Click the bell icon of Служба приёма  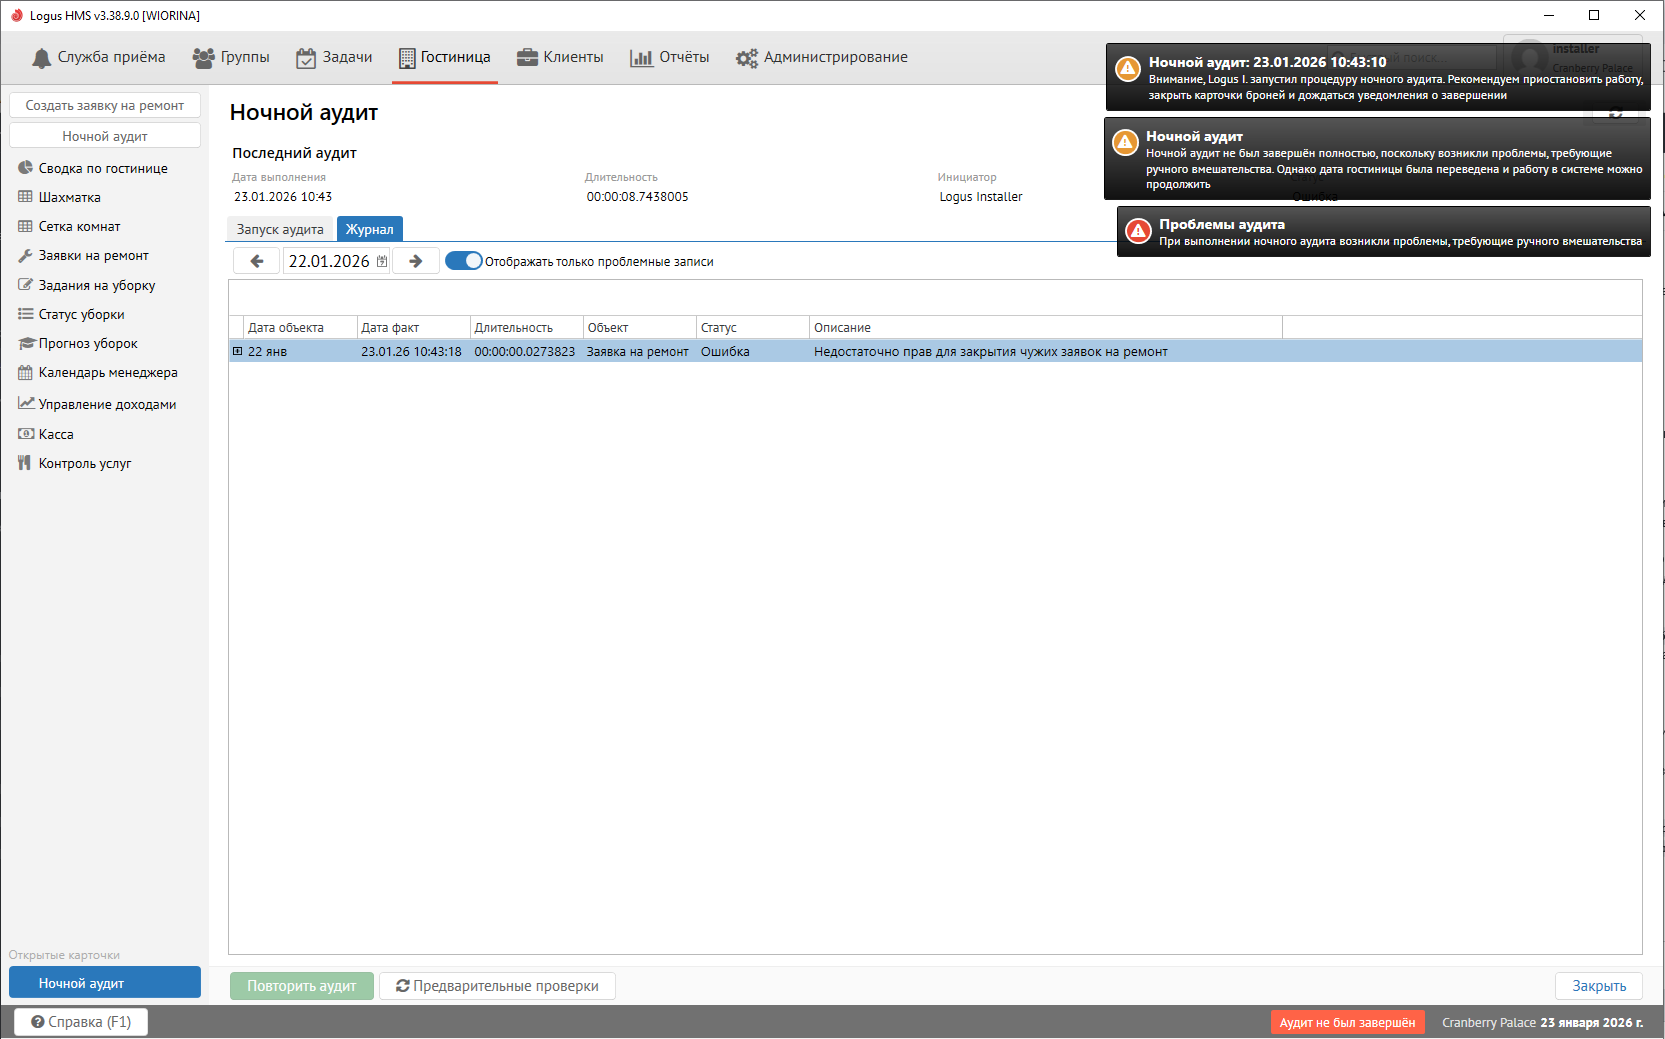(x=41, y=58)
